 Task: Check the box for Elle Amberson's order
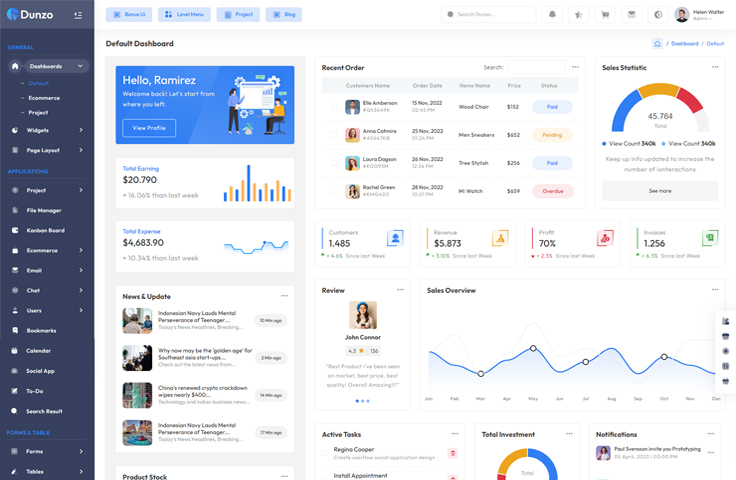[x=333, y=107]
